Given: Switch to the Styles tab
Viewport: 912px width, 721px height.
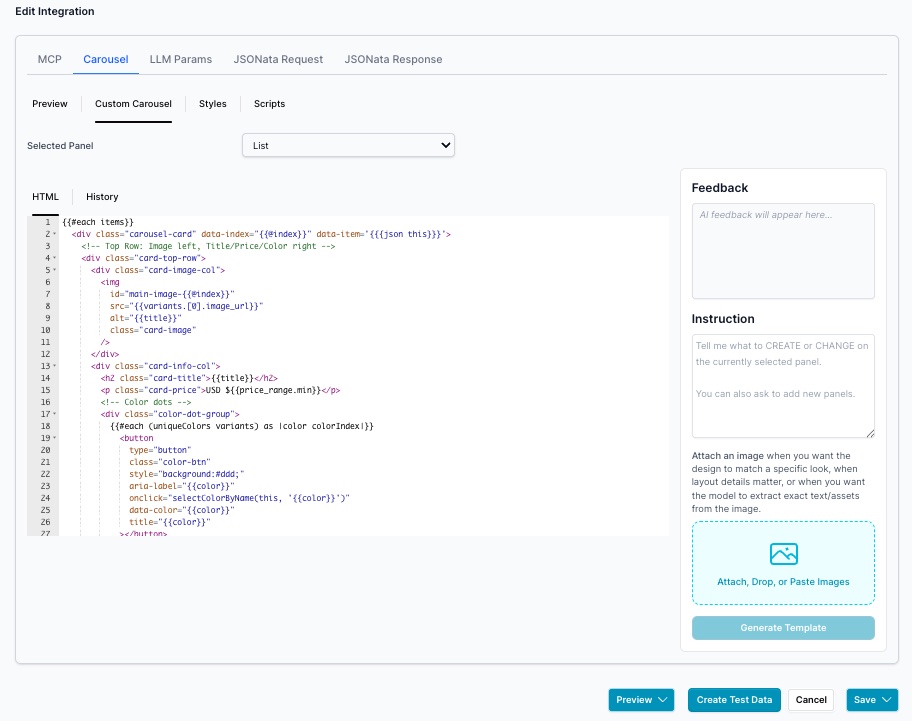Looking at the screenshot, I should click(212, 103).
